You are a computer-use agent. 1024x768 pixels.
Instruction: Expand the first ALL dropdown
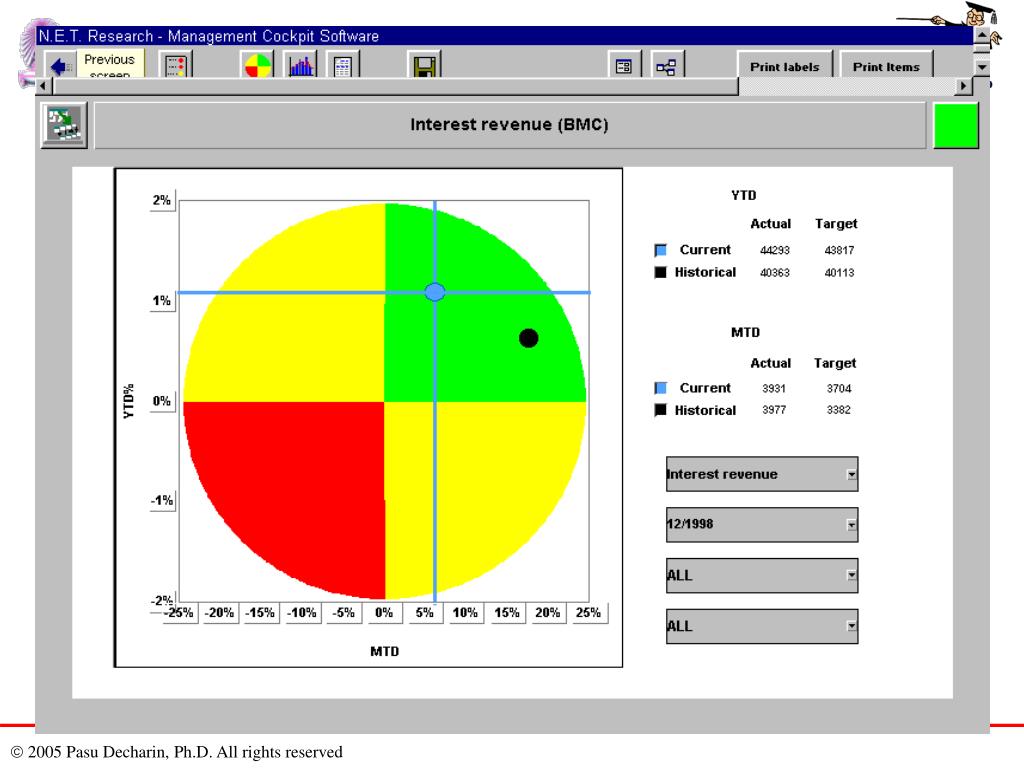(852, 575)
